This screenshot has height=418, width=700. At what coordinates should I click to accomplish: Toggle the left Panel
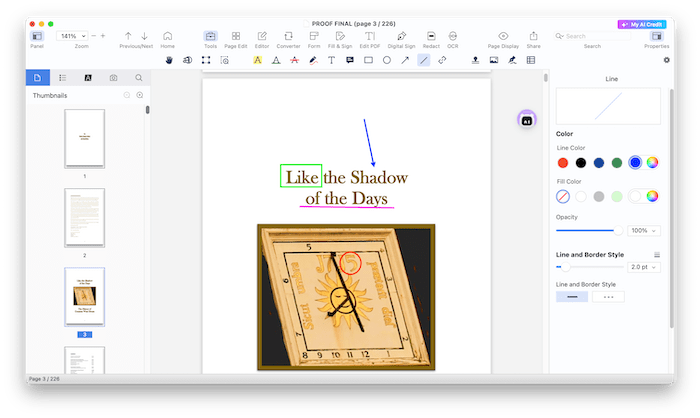[37, 39]
